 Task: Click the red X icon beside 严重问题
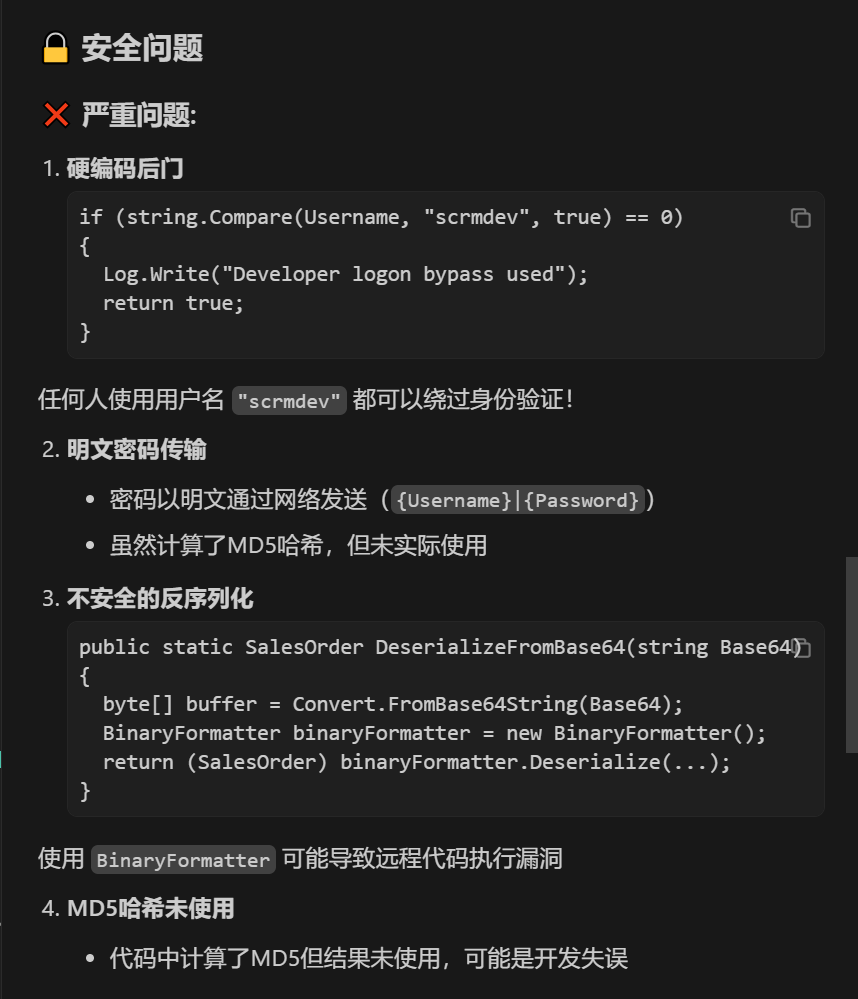point(56,115)
